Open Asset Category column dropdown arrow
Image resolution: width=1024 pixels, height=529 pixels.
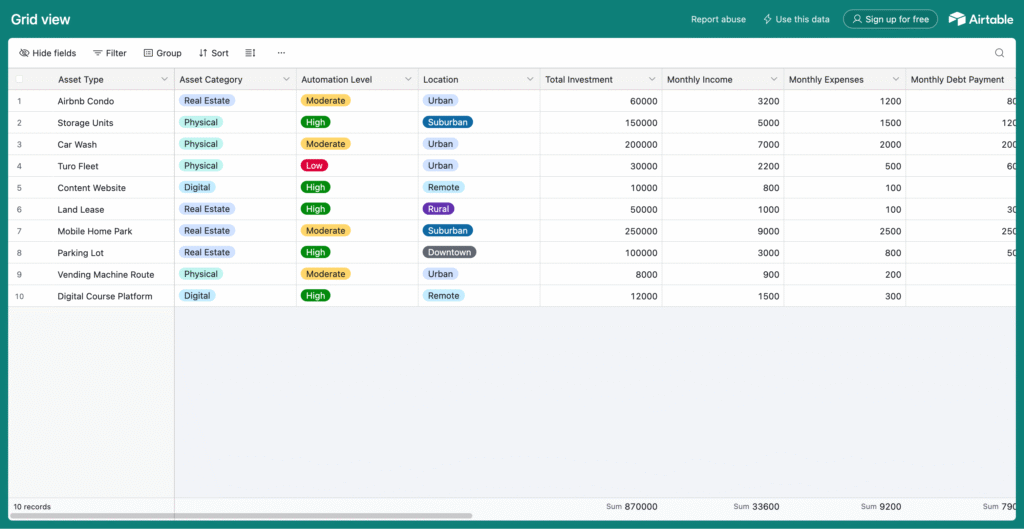coord(286,79)
